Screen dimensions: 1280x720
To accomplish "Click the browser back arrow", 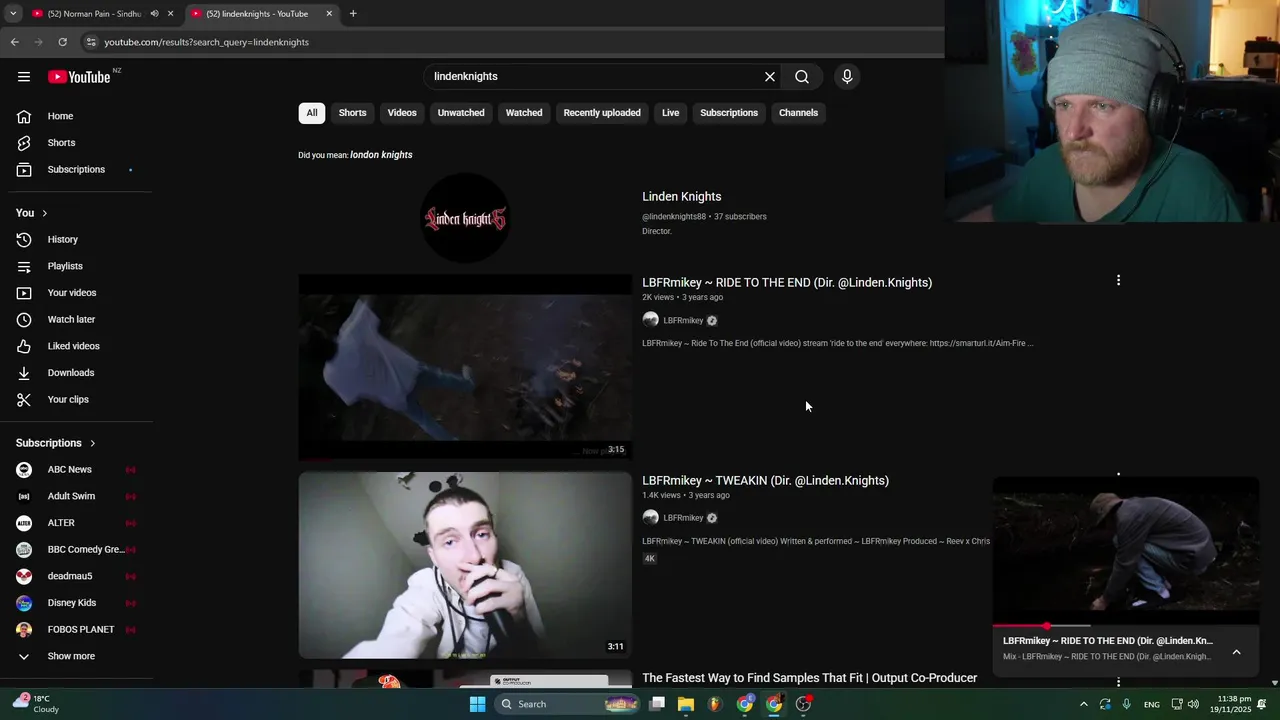I will pos(15,42).
